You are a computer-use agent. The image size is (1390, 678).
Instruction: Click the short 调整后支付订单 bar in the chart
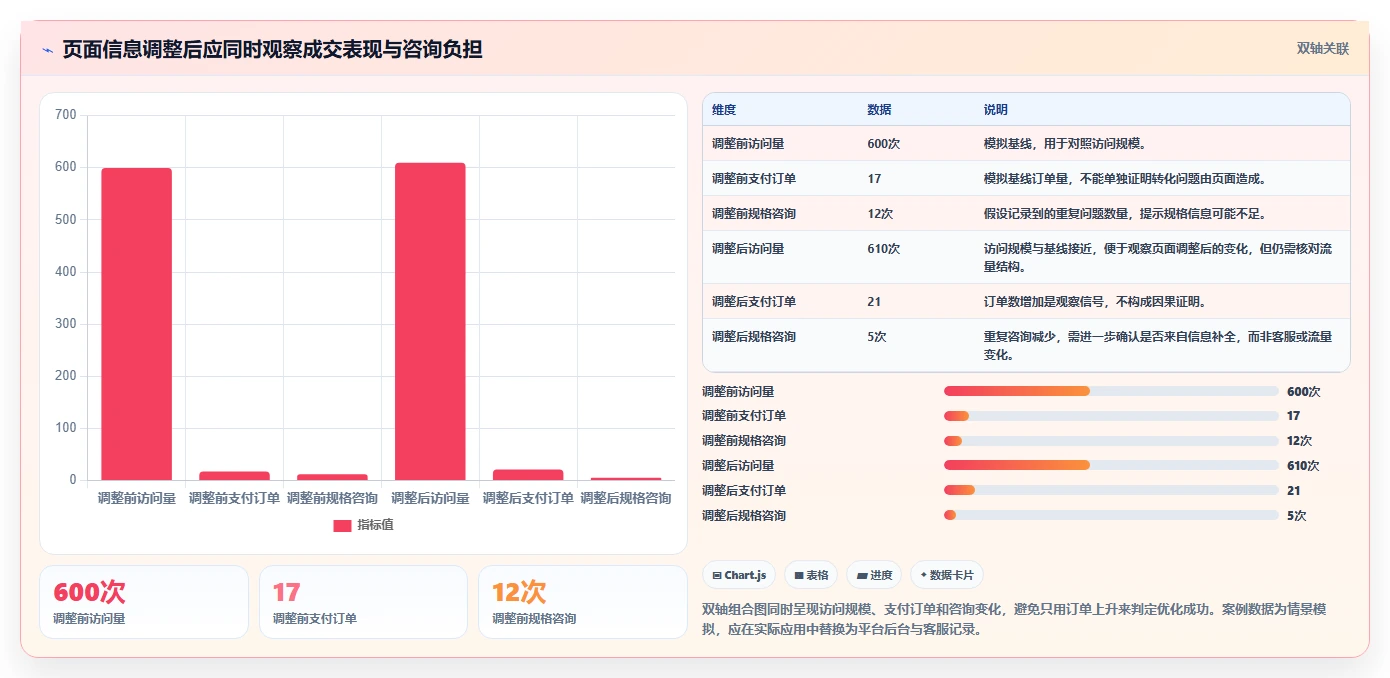[x=528, y=475]
